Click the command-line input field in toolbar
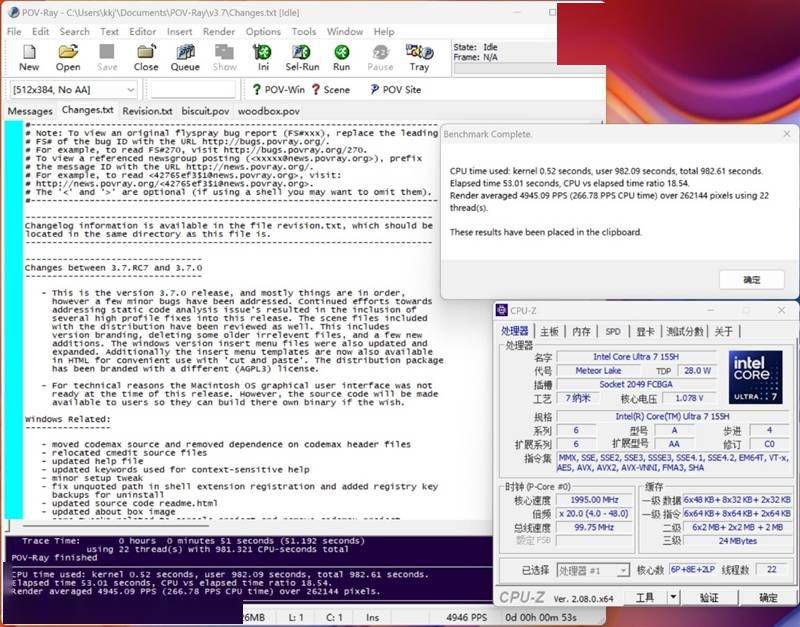The image size is (800, 627). pos(193,90)
